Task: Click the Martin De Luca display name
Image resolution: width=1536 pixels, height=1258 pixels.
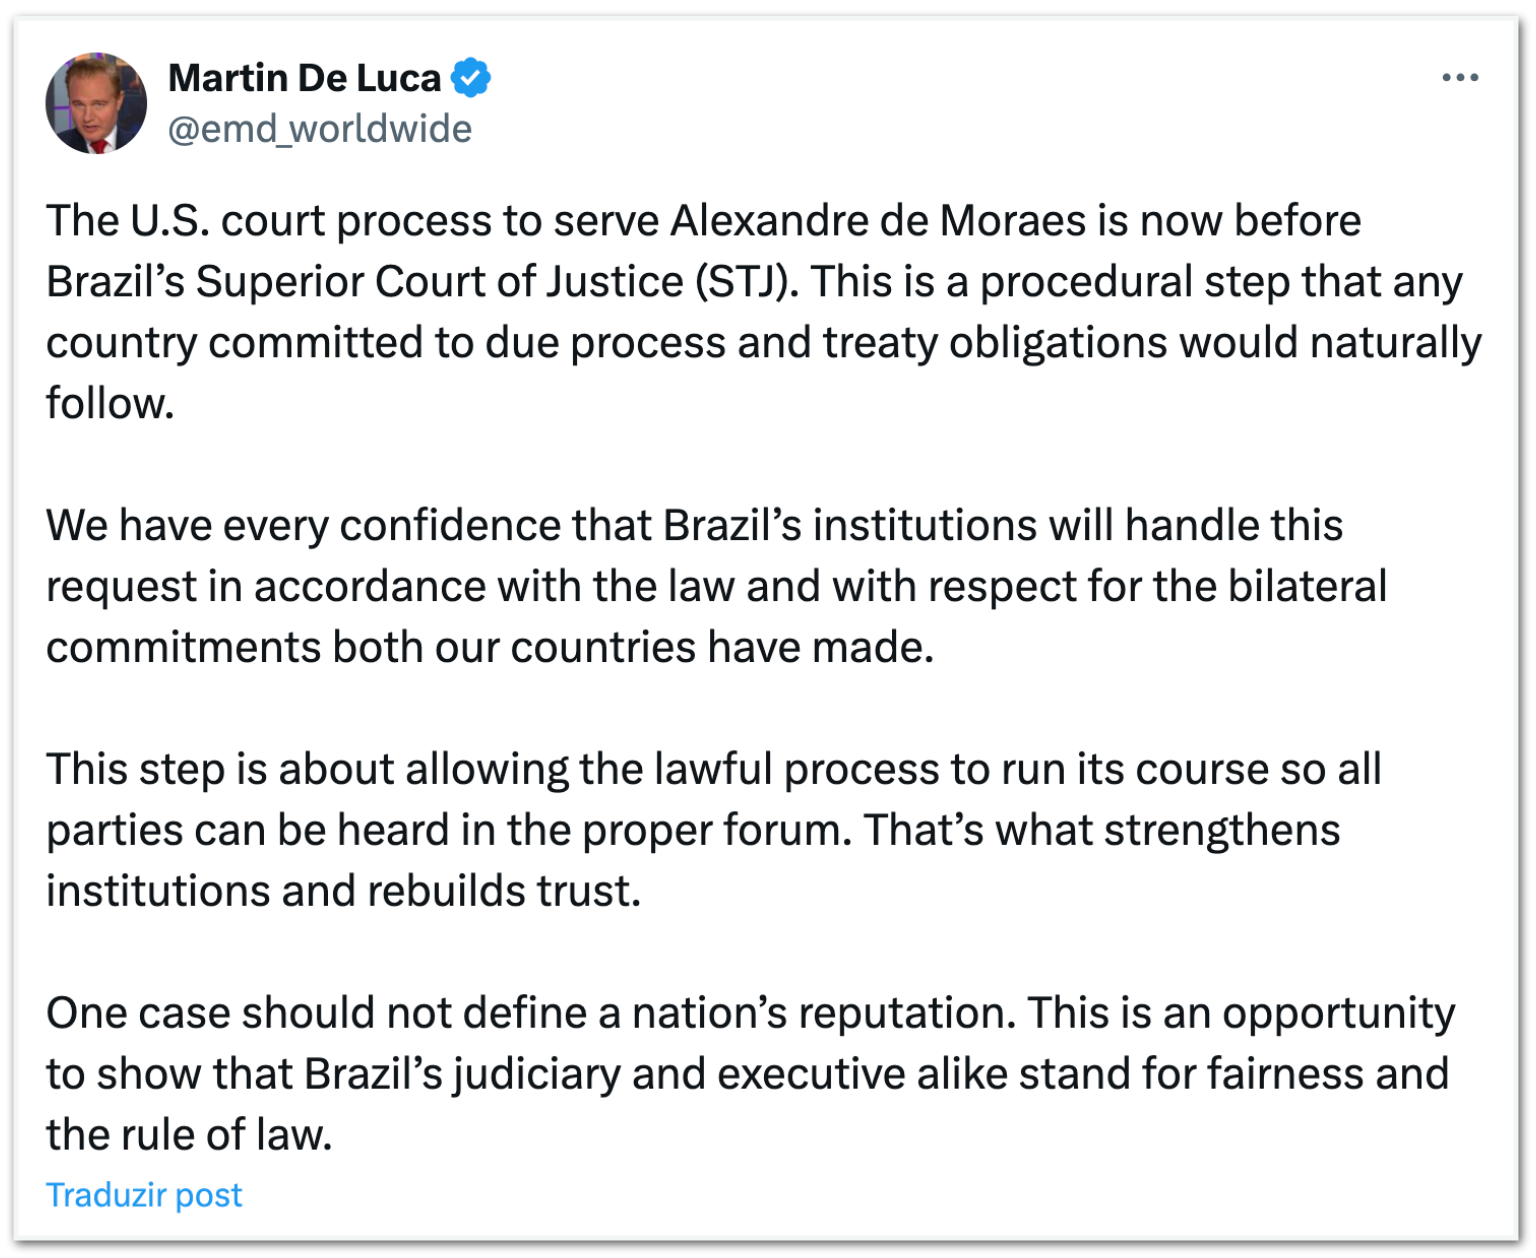Action: click(304, 78)
